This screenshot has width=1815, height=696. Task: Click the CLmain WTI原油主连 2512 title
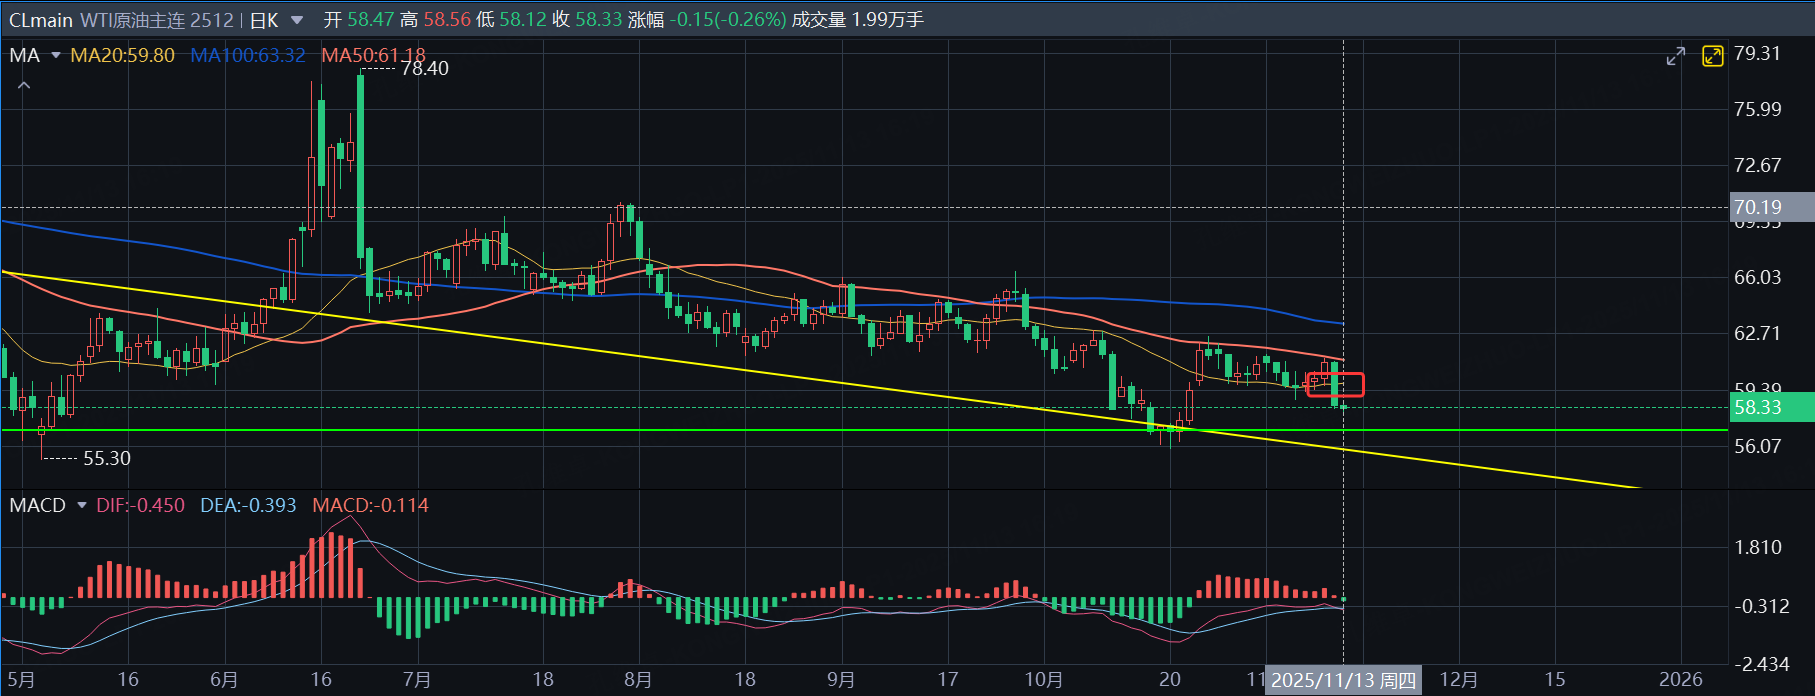coord(121,20)
